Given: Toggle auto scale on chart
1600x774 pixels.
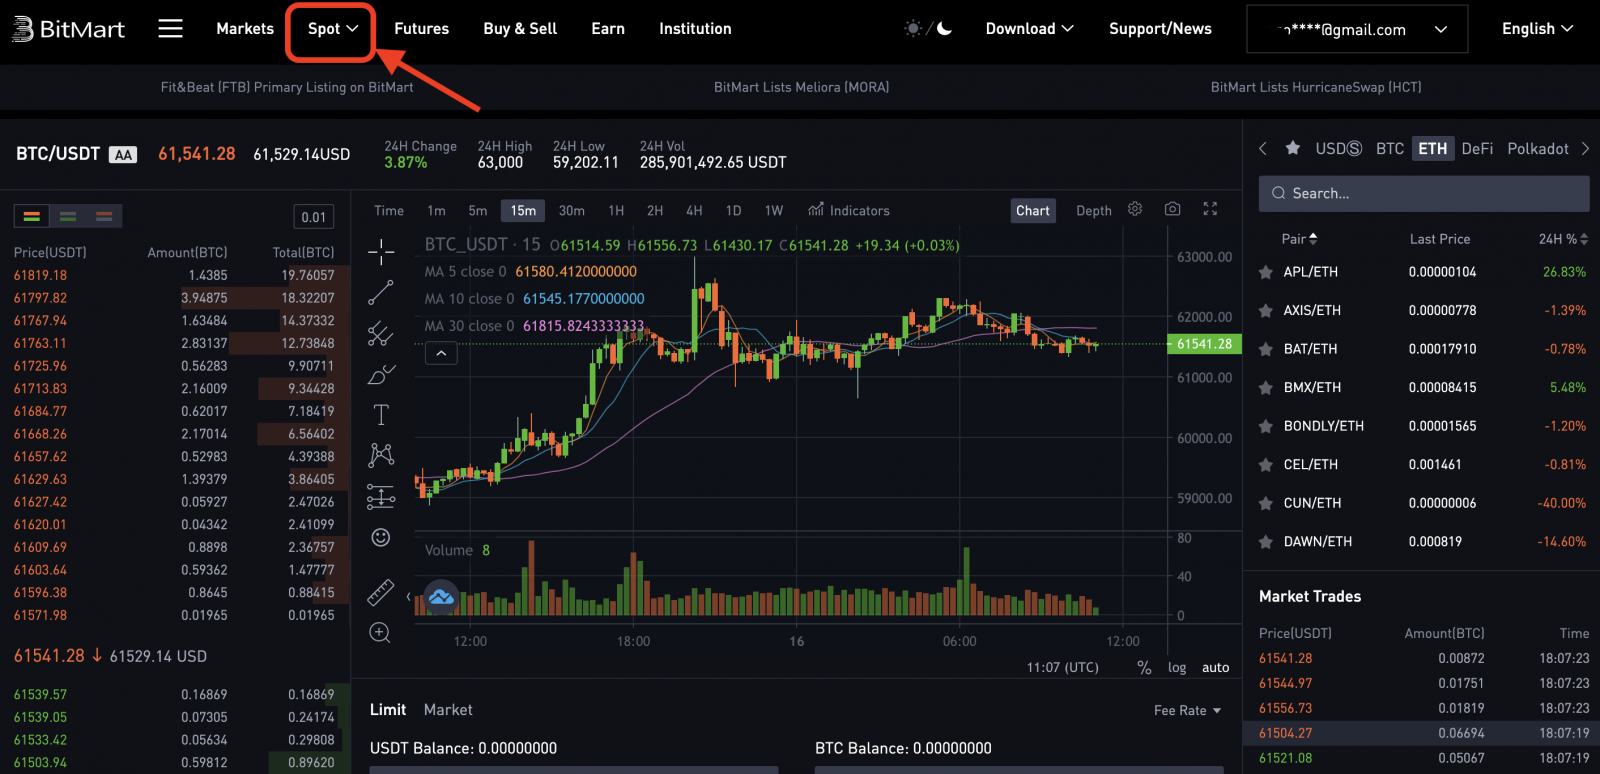Looking at the screenshot, I should 1215,668.
